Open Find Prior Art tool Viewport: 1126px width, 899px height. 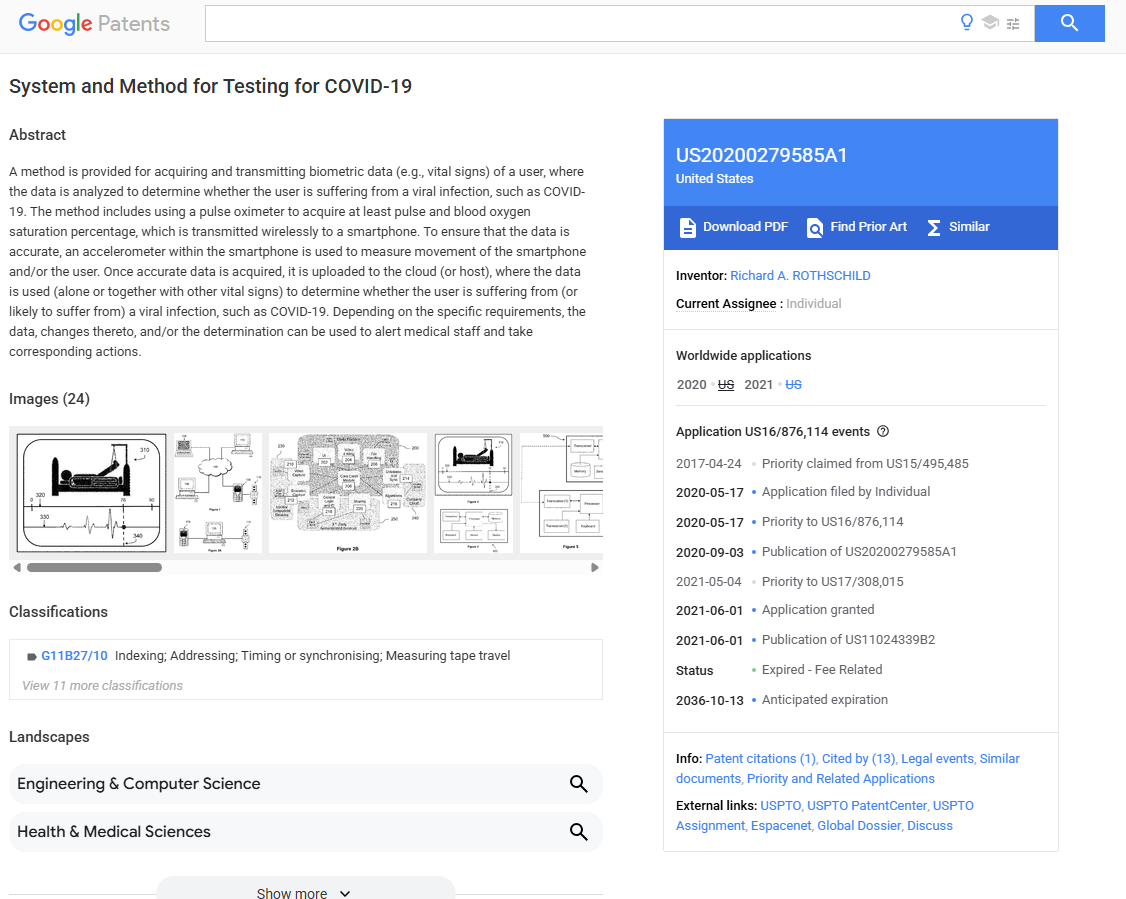pyautogui.click(x=857, y=227)
